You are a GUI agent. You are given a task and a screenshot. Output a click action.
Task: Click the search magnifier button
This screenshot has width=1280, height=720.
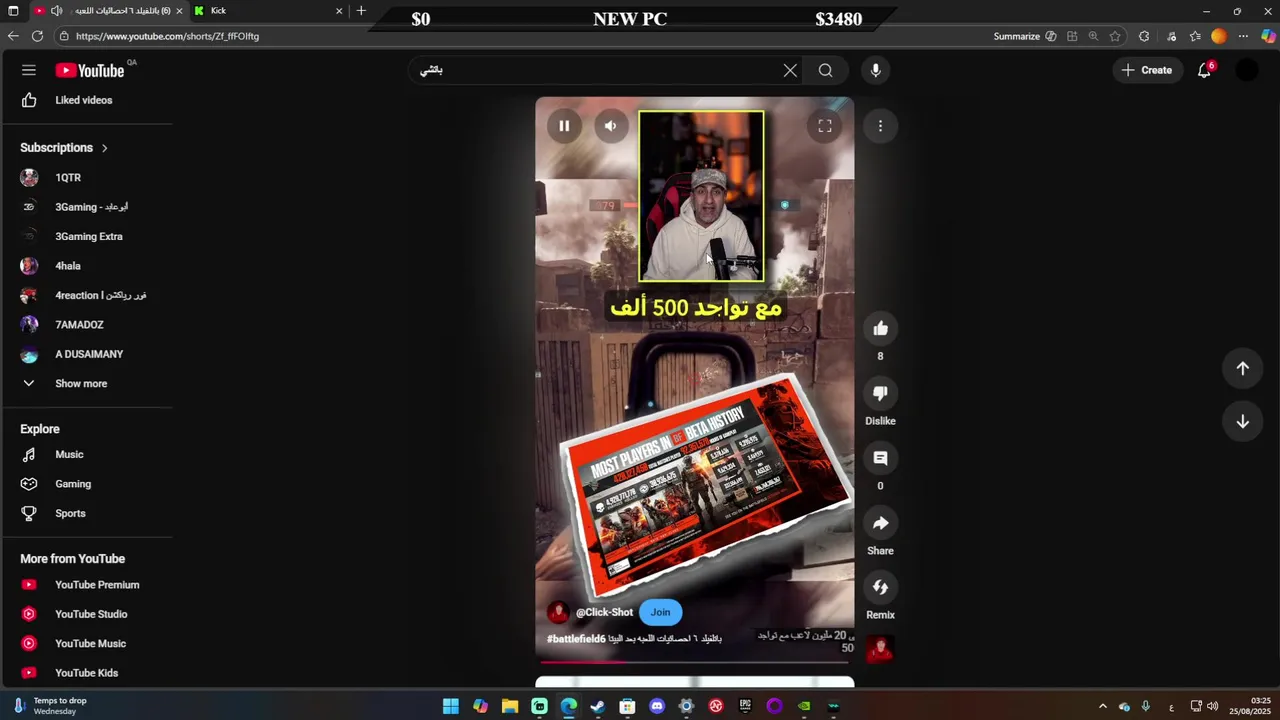(825, 70)
